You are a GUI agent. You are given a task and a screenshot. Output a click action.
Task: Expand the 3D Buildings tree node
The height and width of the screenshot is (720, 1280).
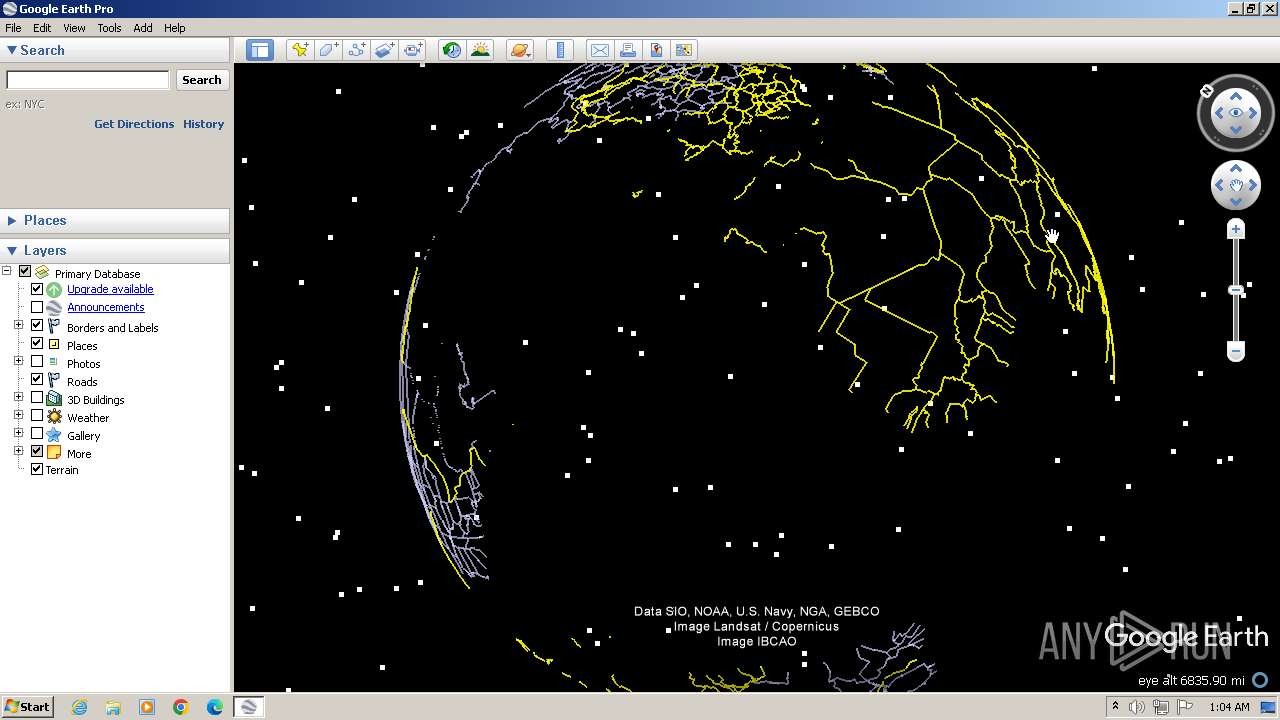coord(18,397)
